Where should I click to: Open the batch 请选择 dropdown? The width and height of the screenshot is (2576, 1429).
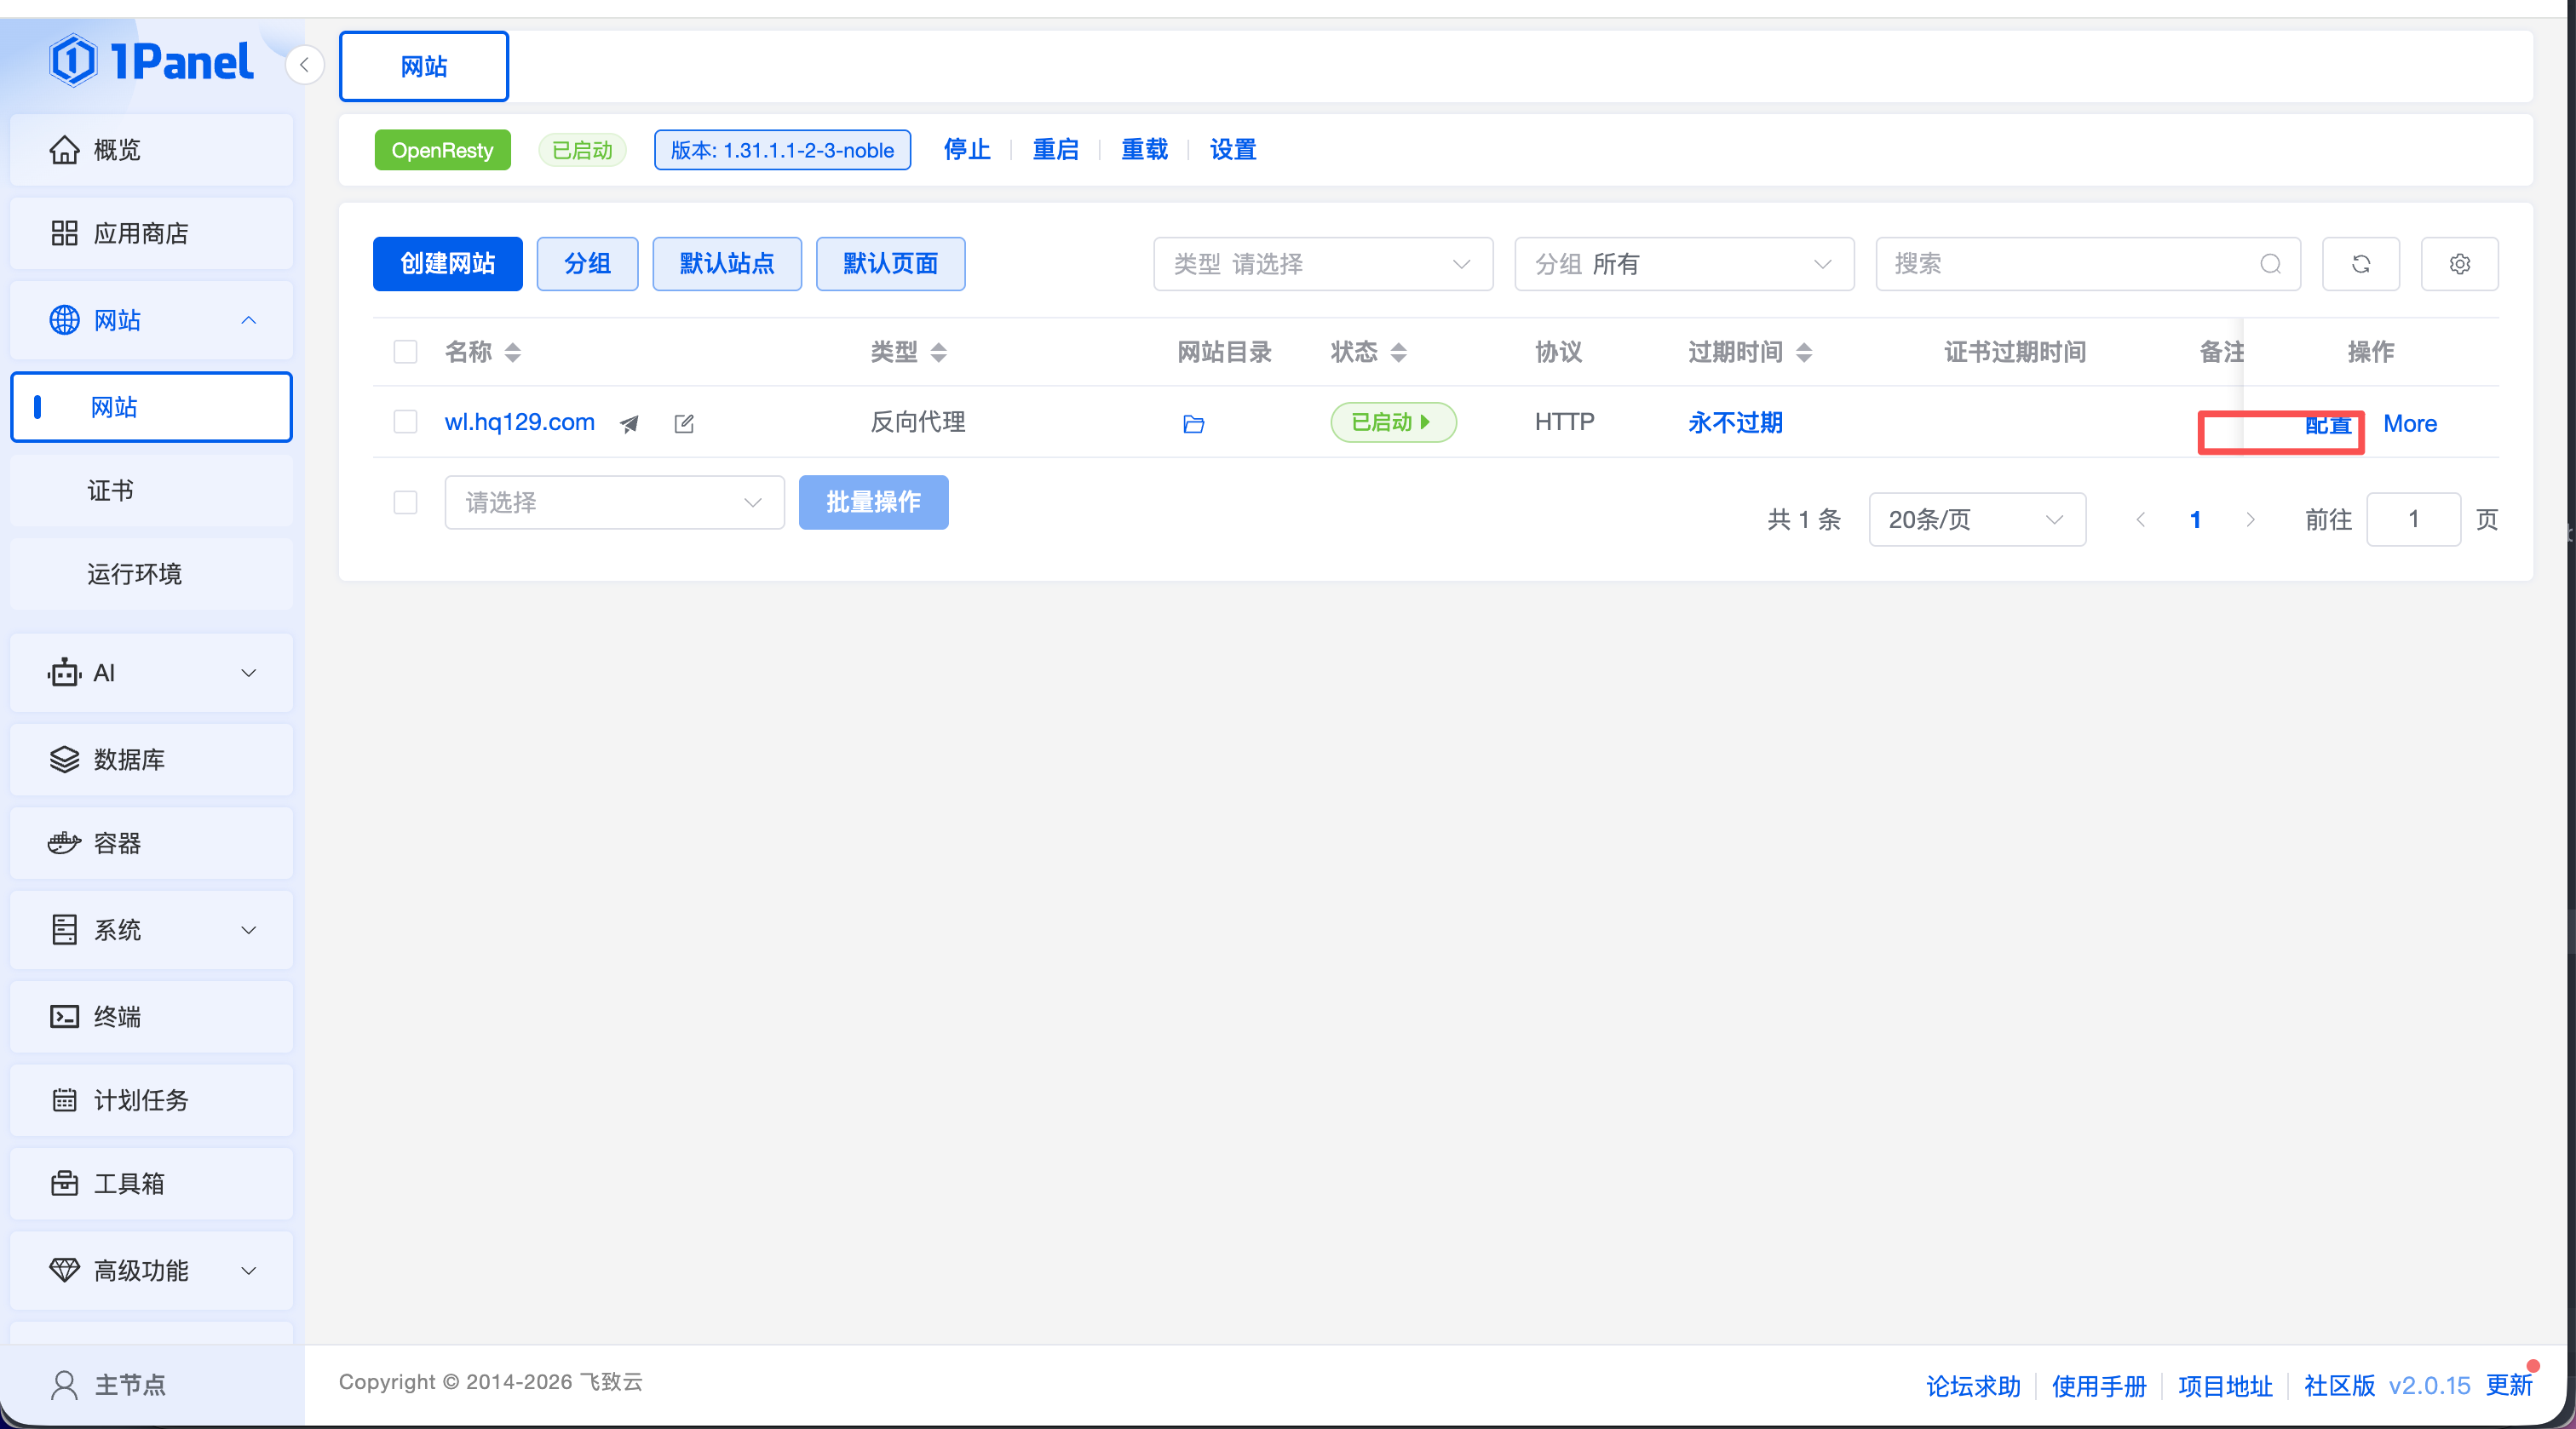pos(614,502)
